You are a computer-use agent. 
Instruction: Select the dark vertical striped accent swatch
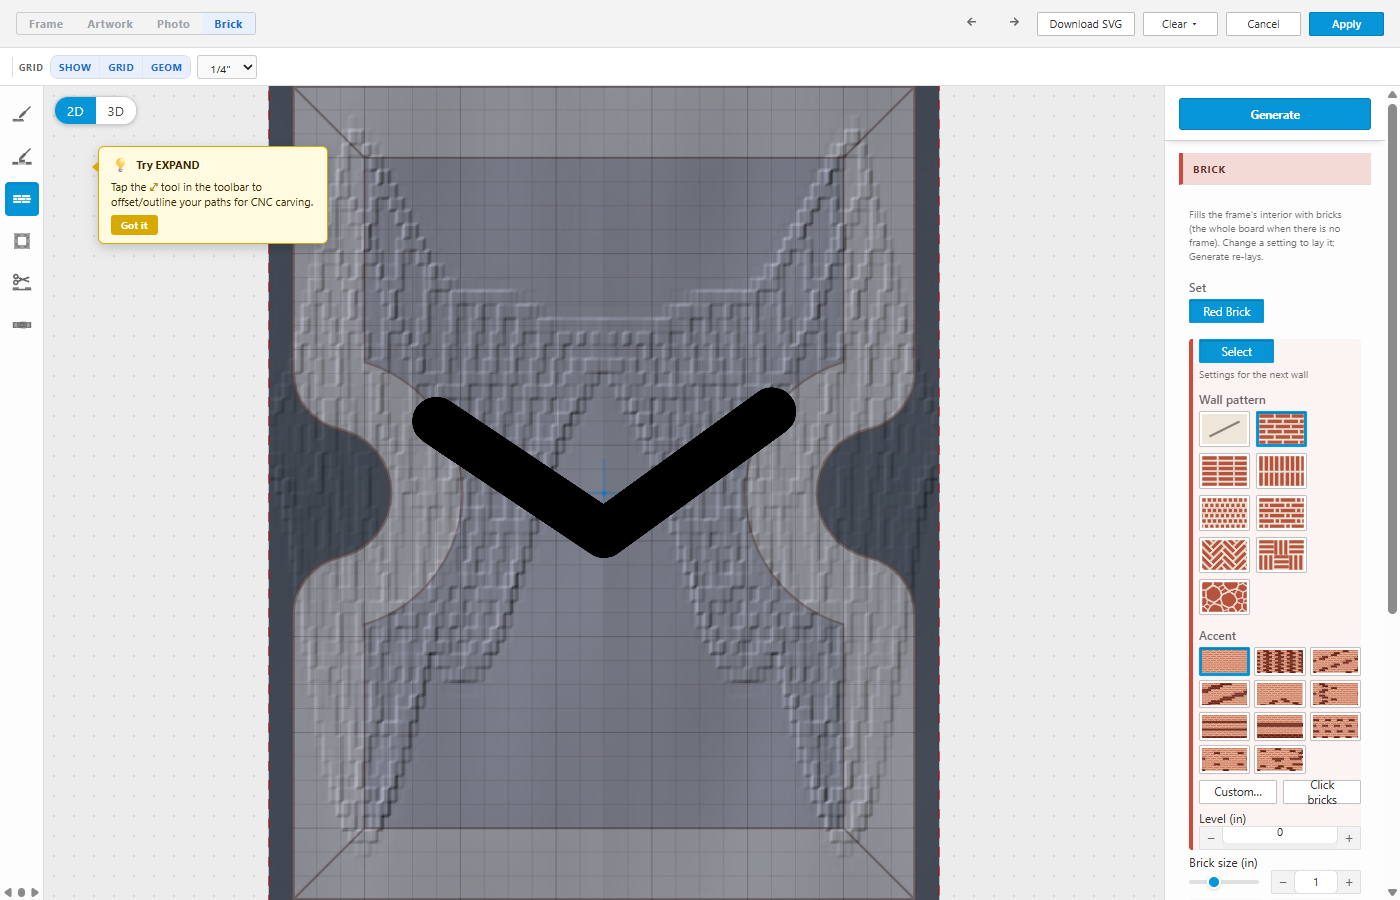1280,661
